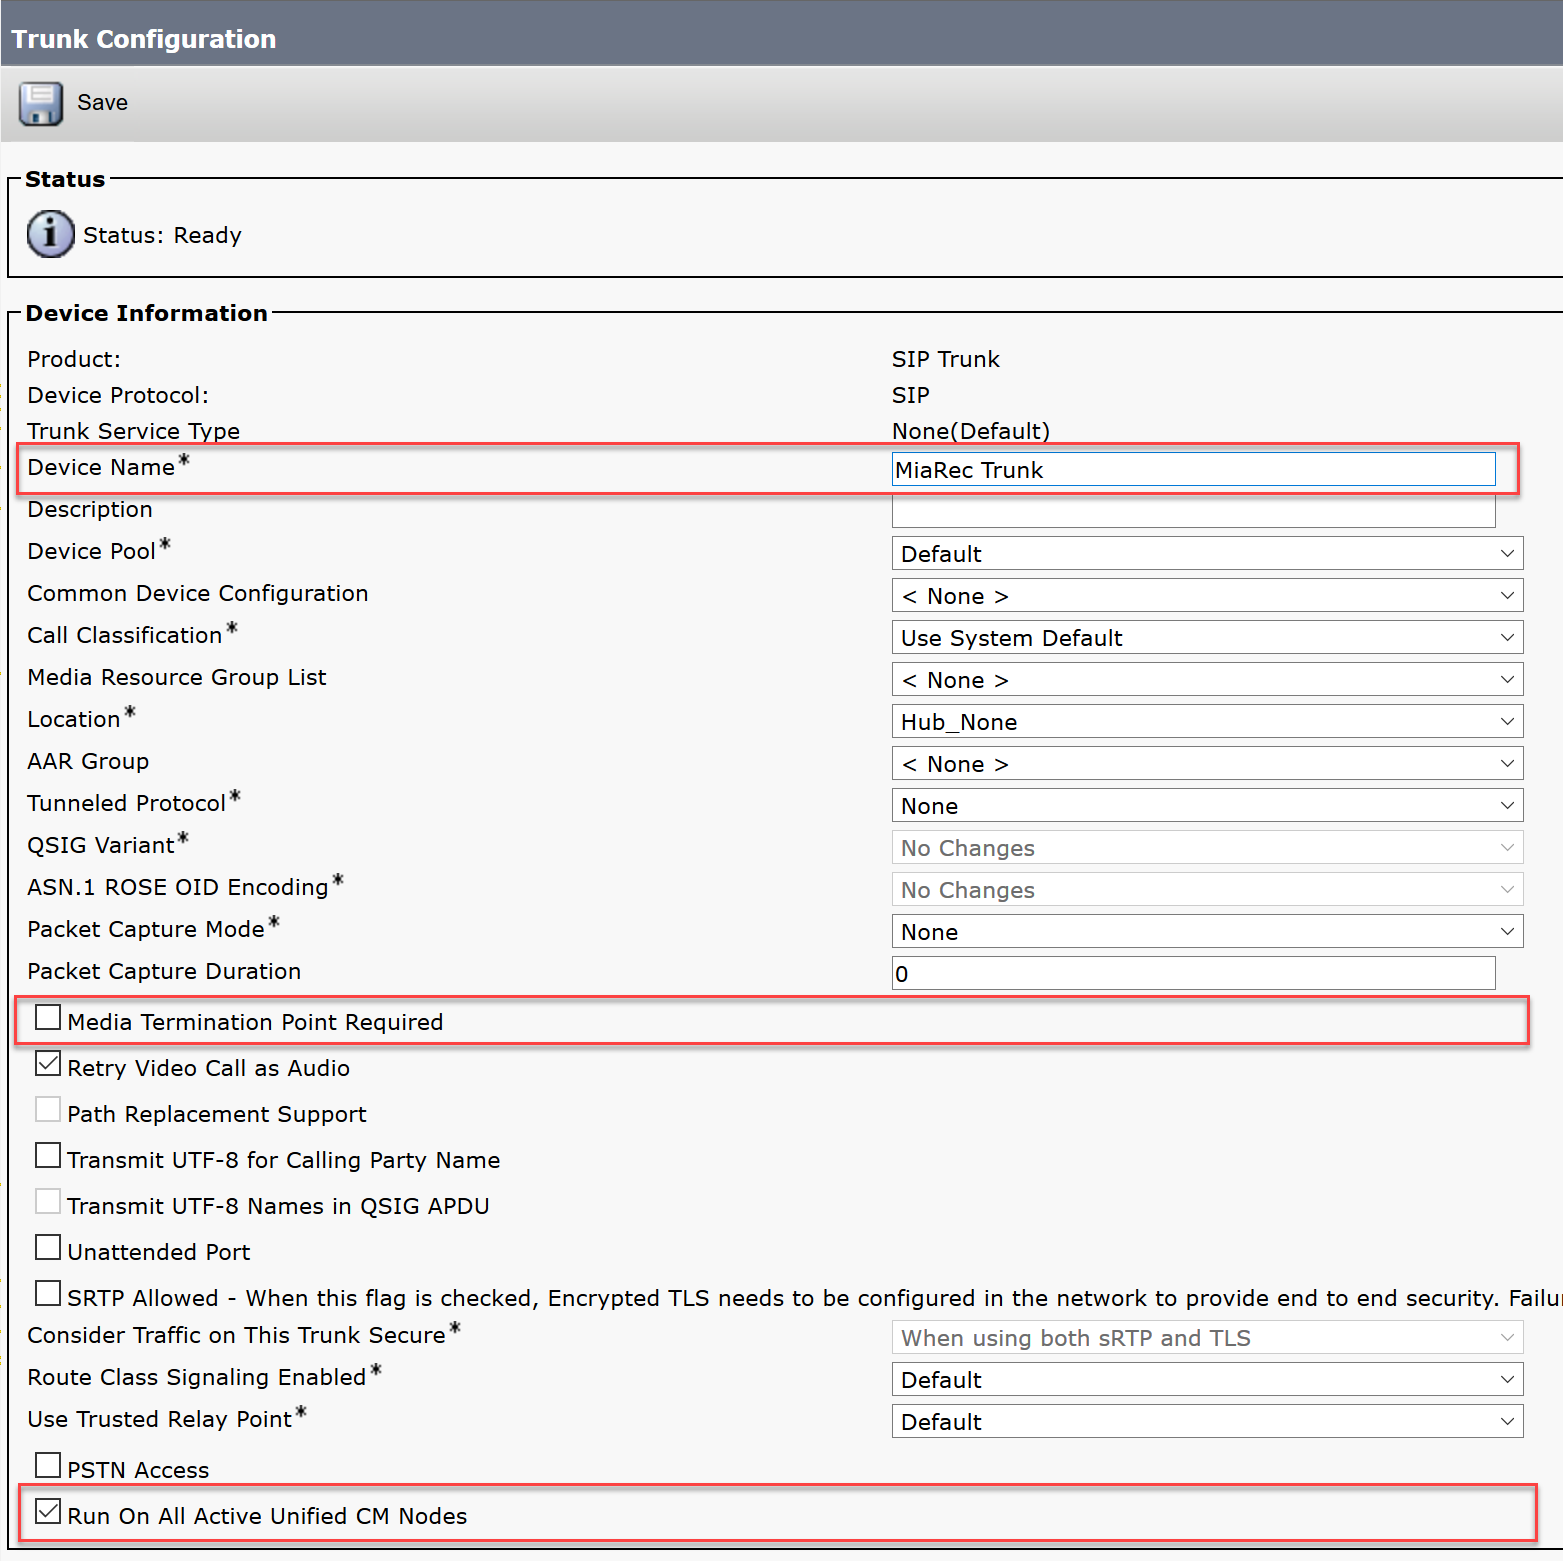Open the Location dropdown showing Hub_None
1563x1561 pixels.
pyautogui.click(x=1207, y=722)
